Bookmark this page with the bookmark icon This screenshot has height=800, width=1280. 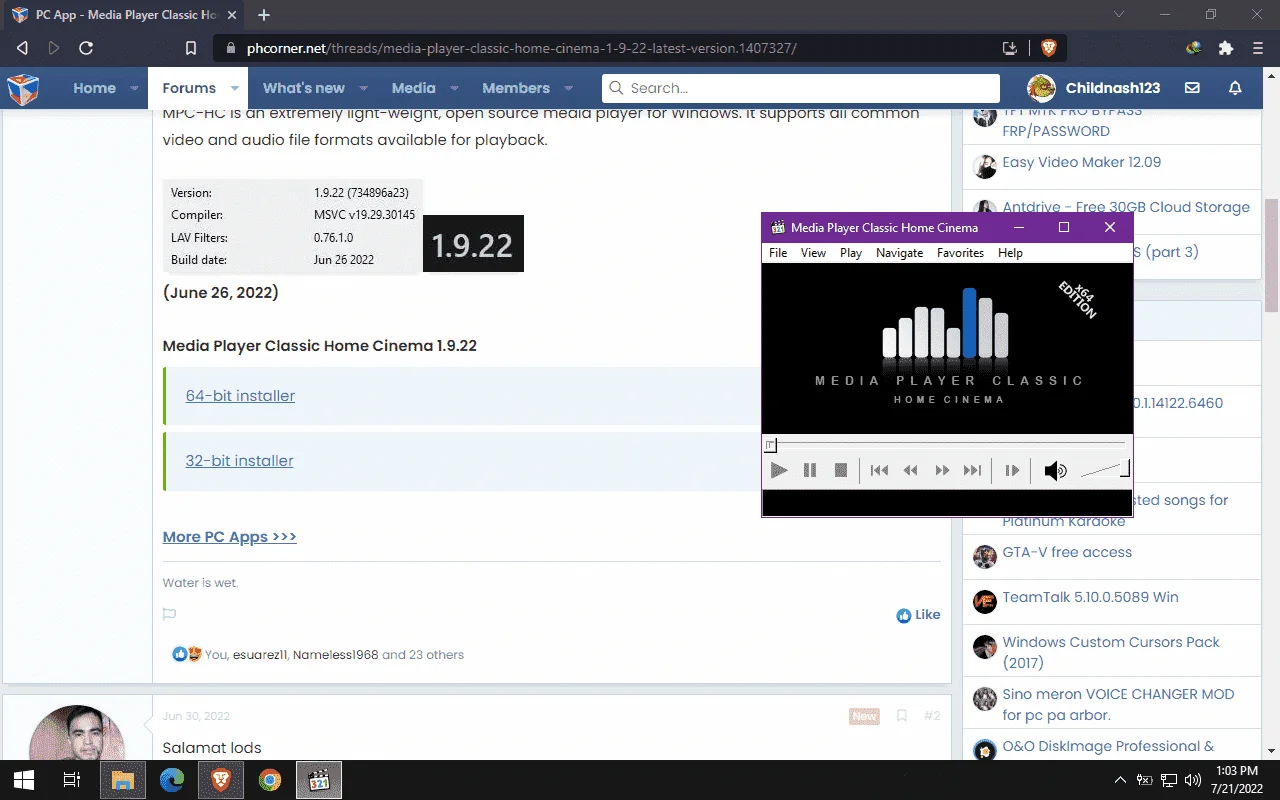coord(191,48)
